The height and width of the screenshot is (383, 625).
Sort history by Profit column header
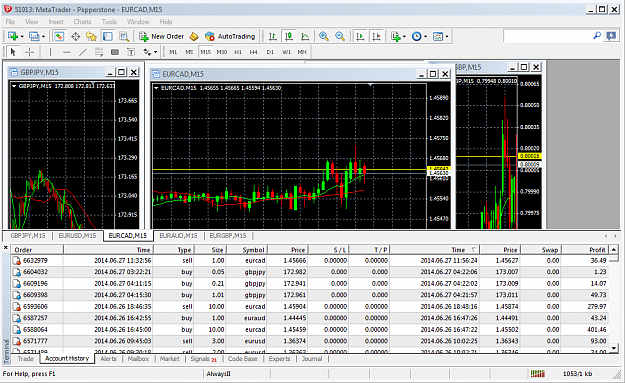[x=585, y=250]
